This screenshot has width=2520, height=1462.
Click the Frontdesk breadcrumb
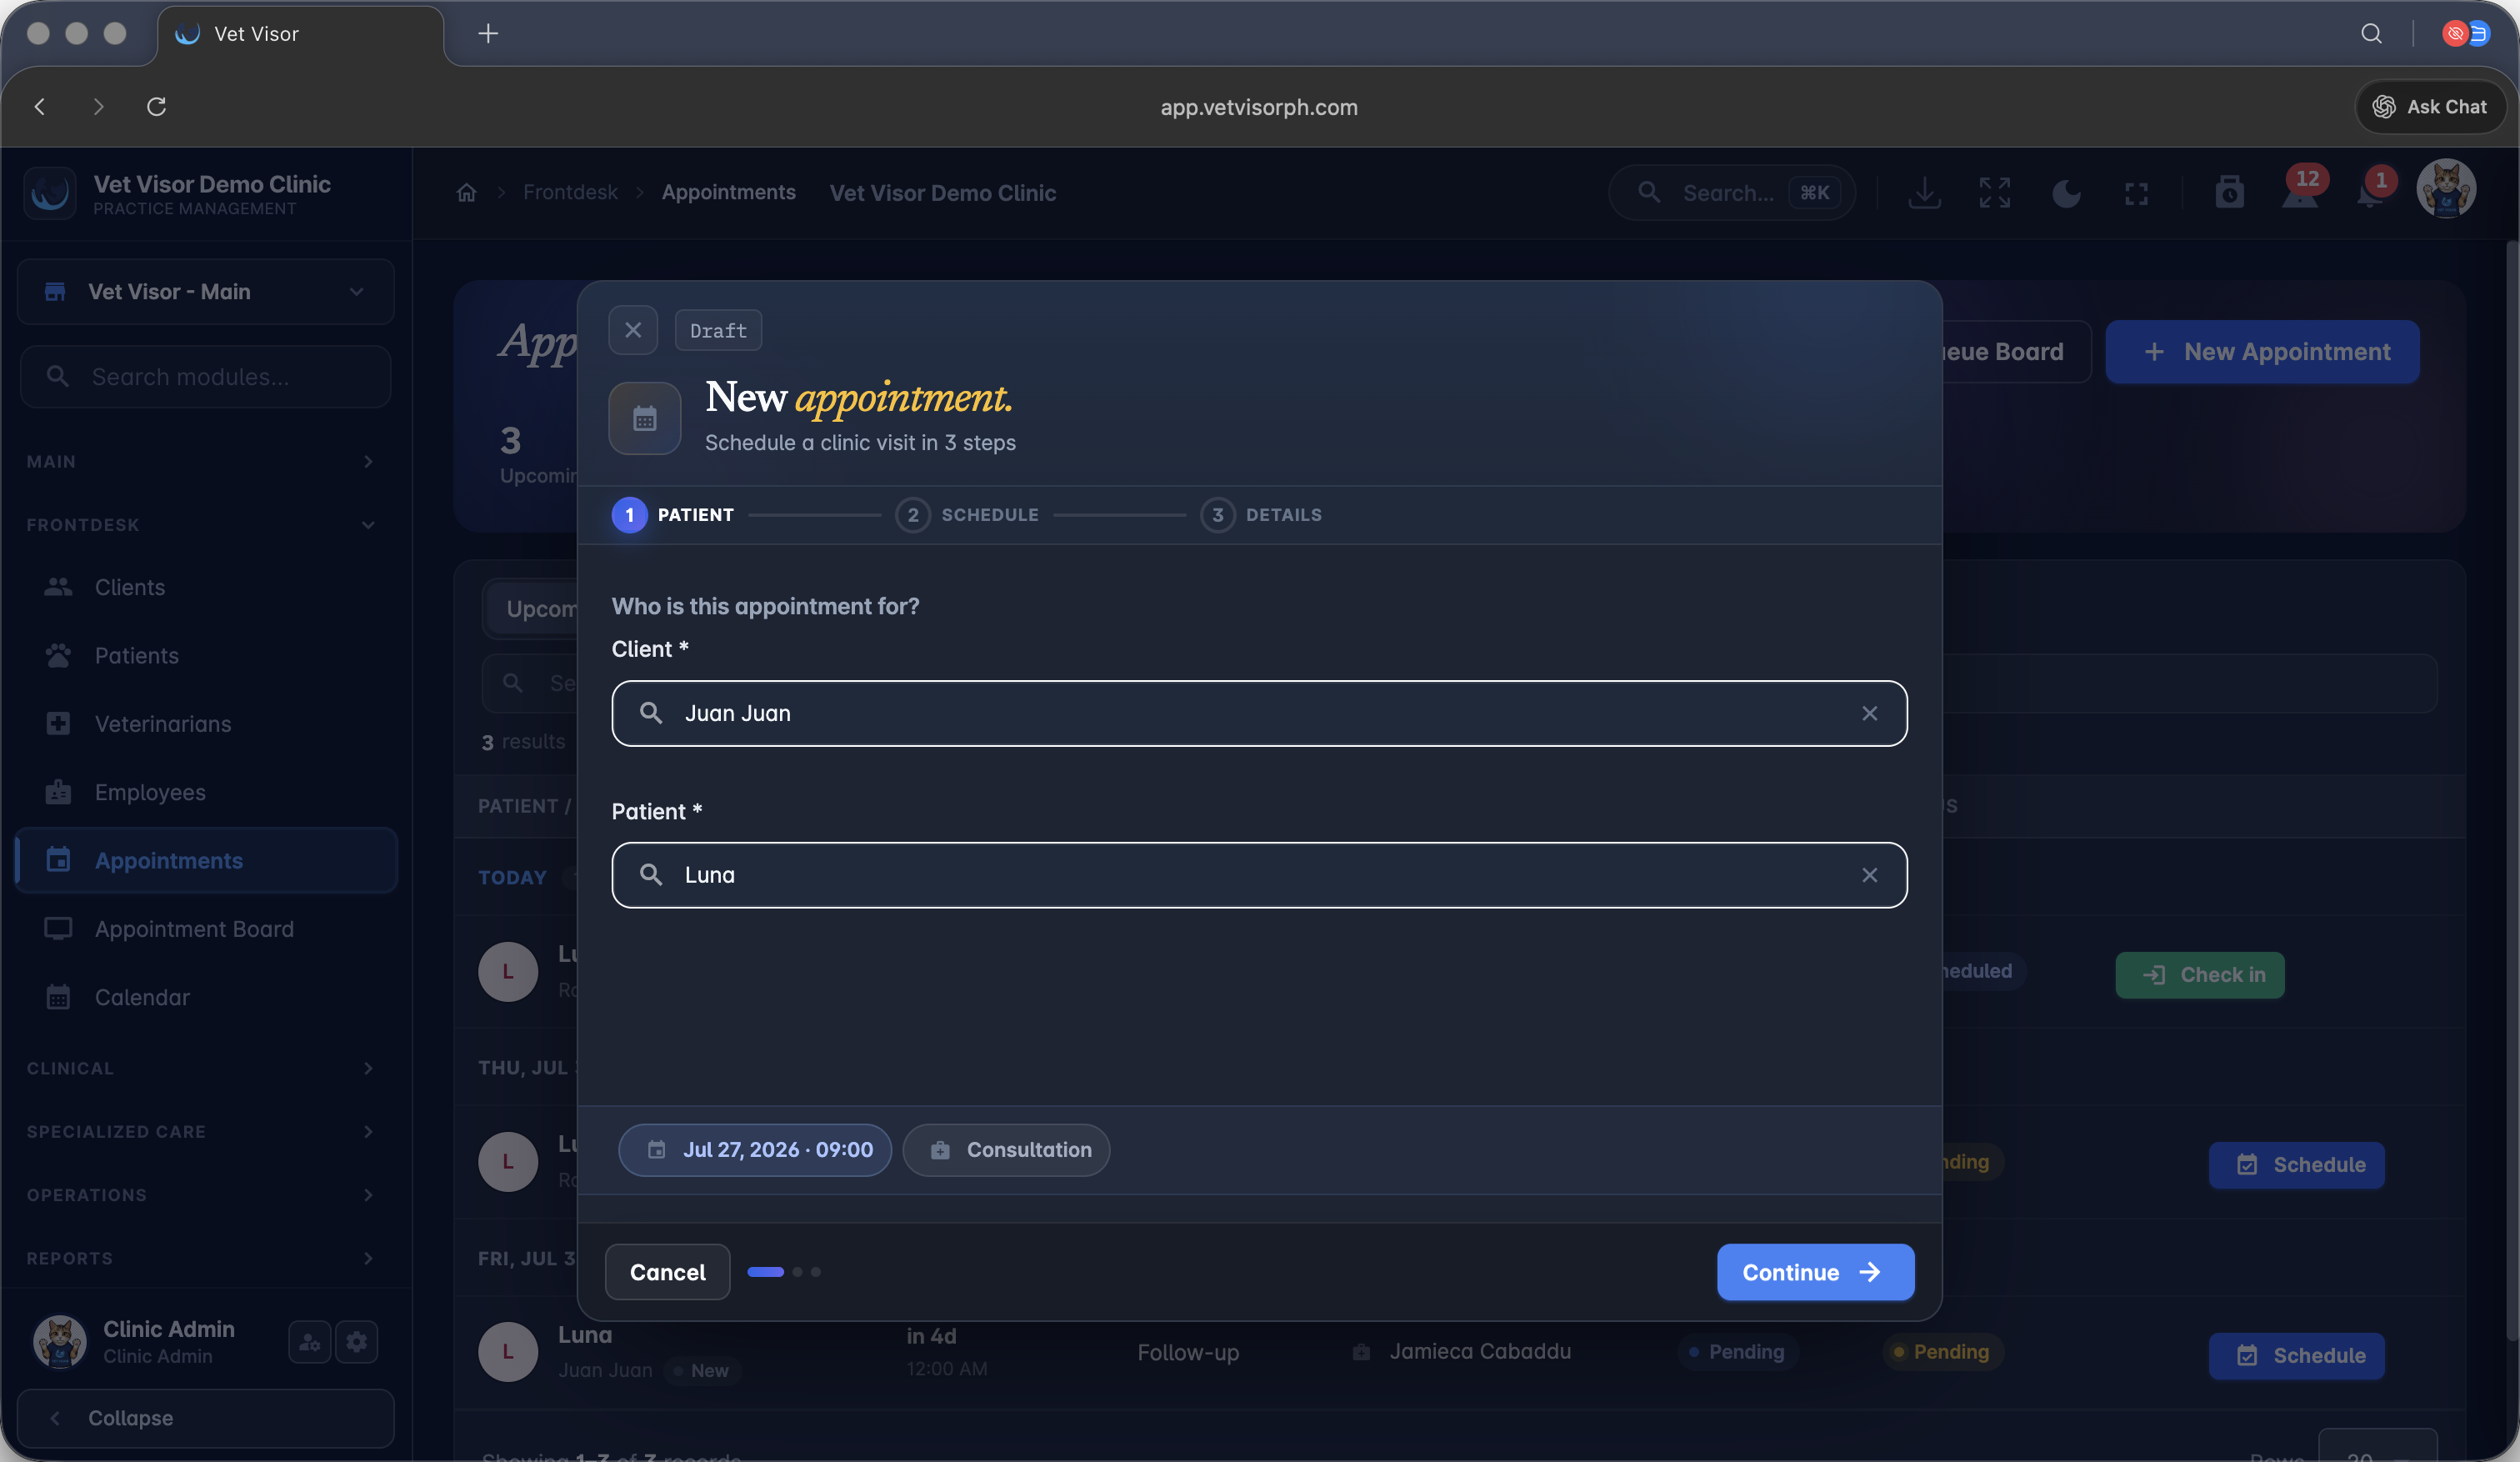570,192
